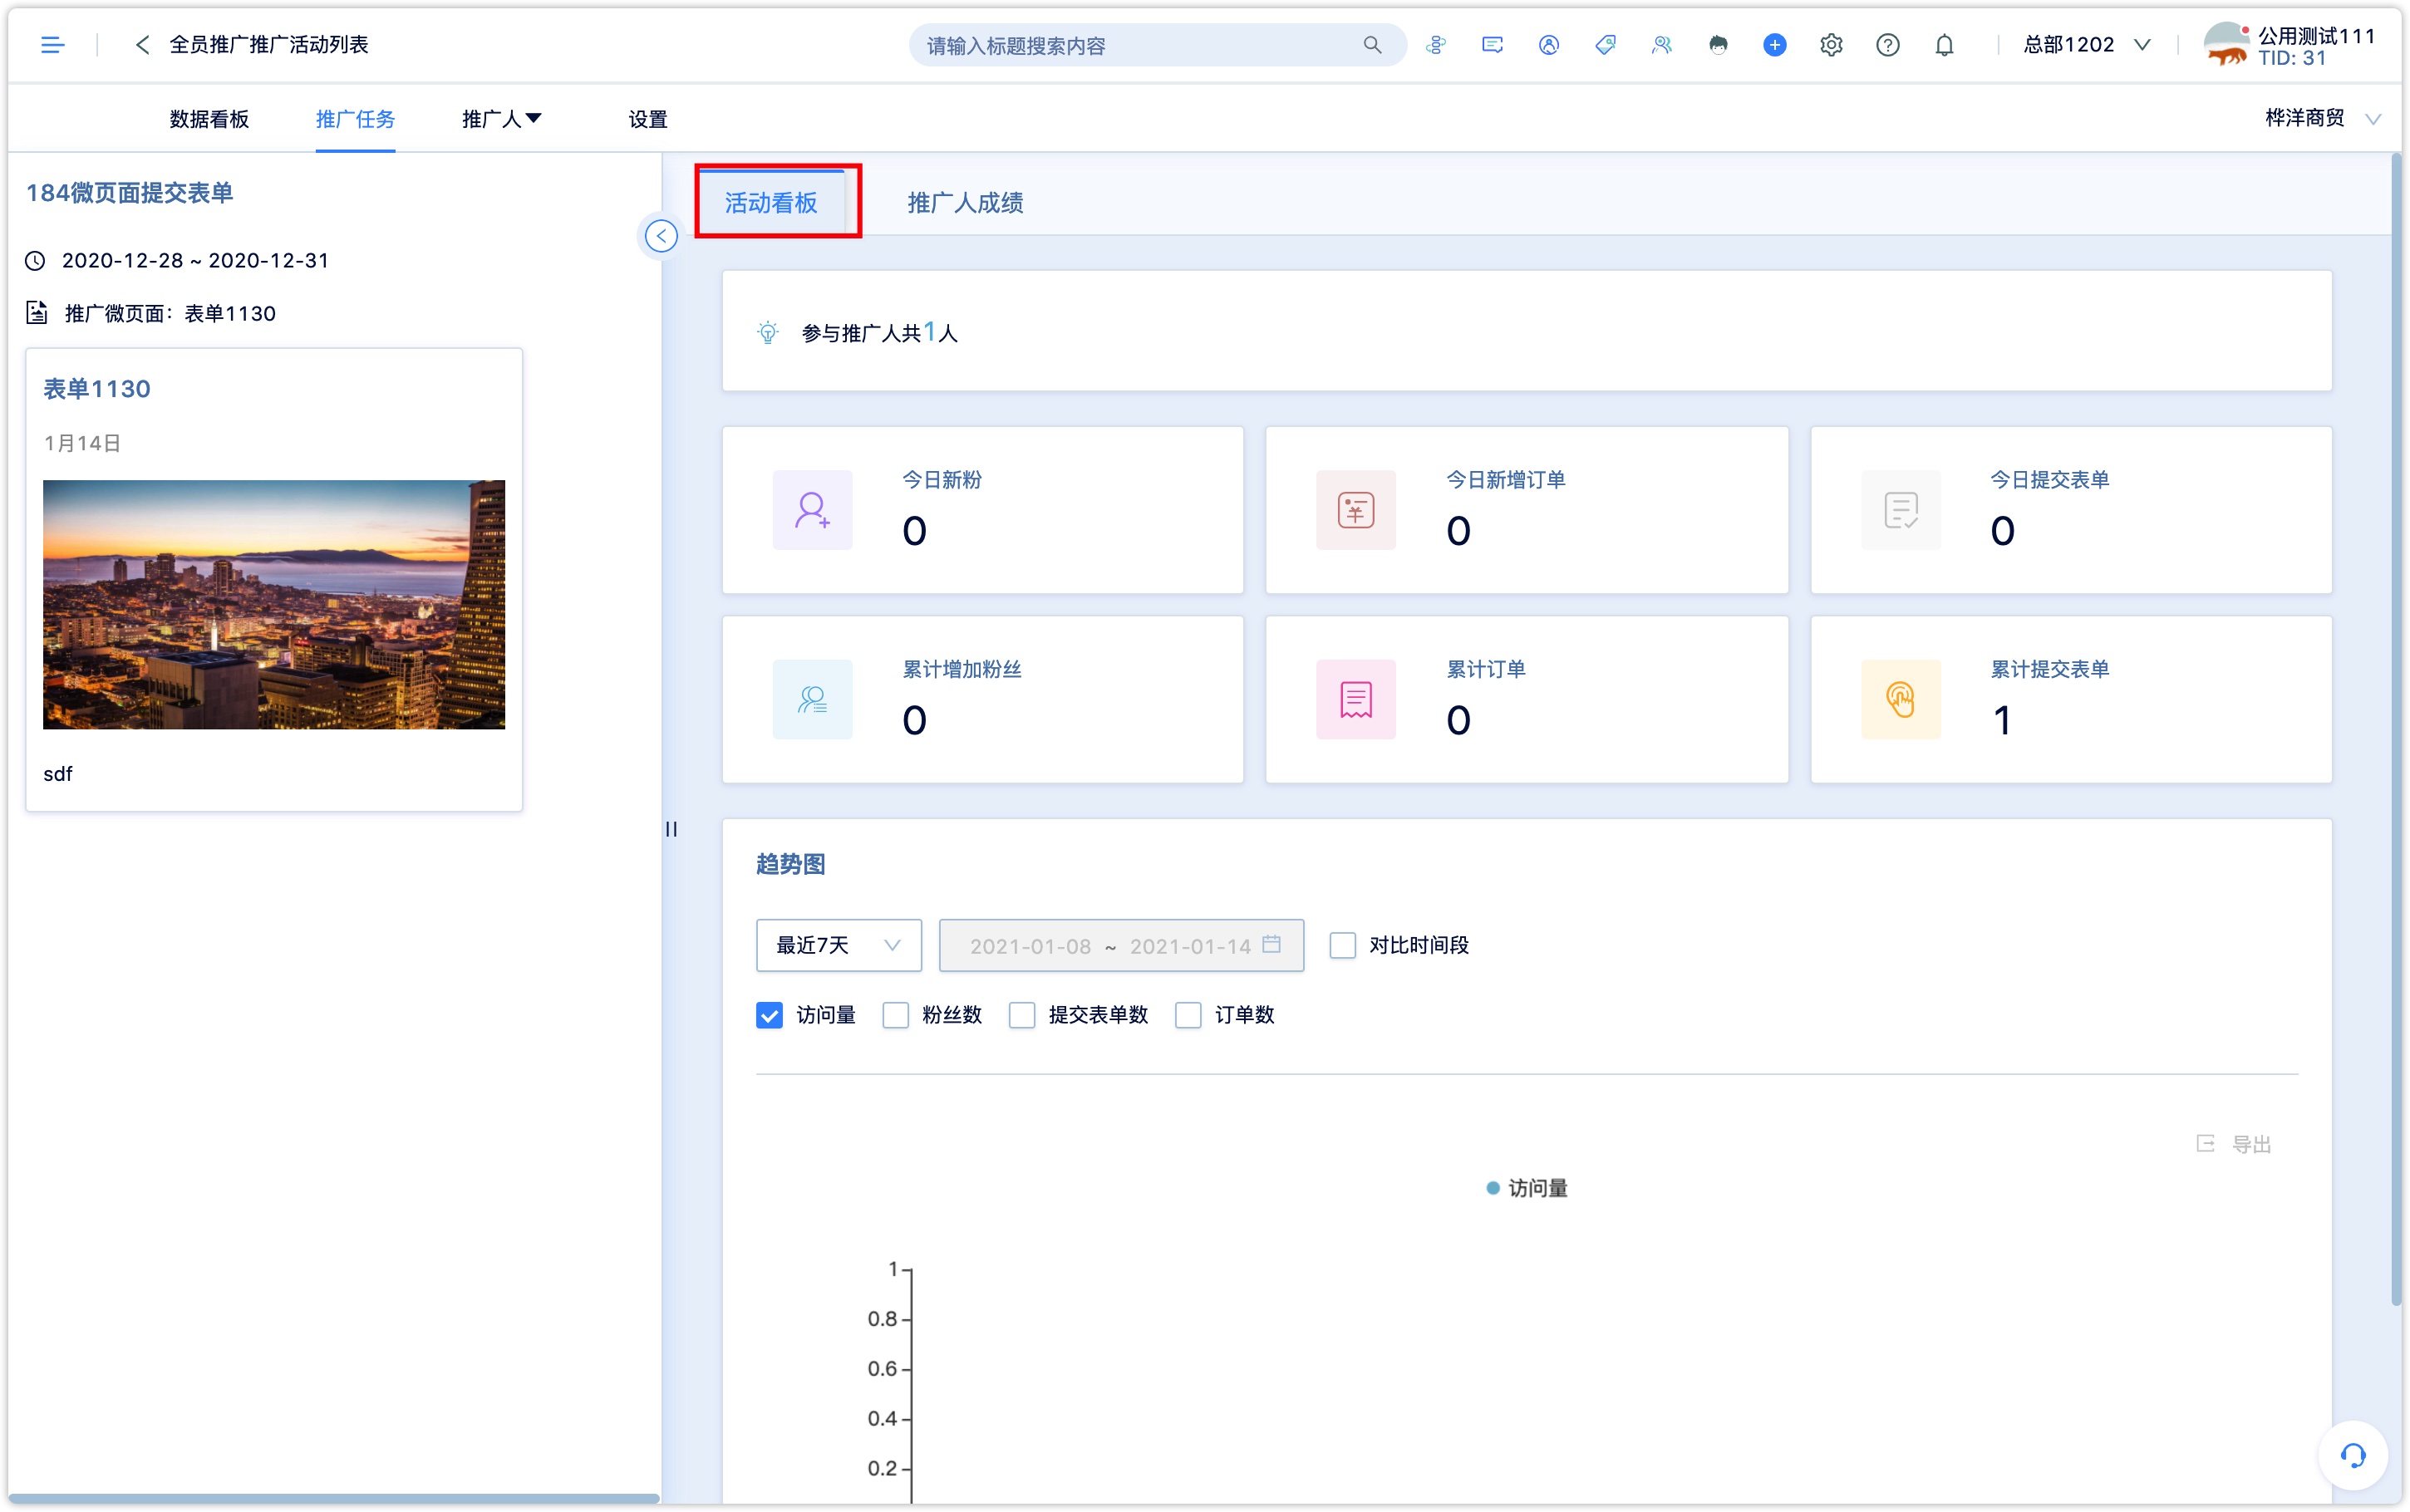
Task: Click the 累计提交表单 value 1
Action: [2001, 720]
